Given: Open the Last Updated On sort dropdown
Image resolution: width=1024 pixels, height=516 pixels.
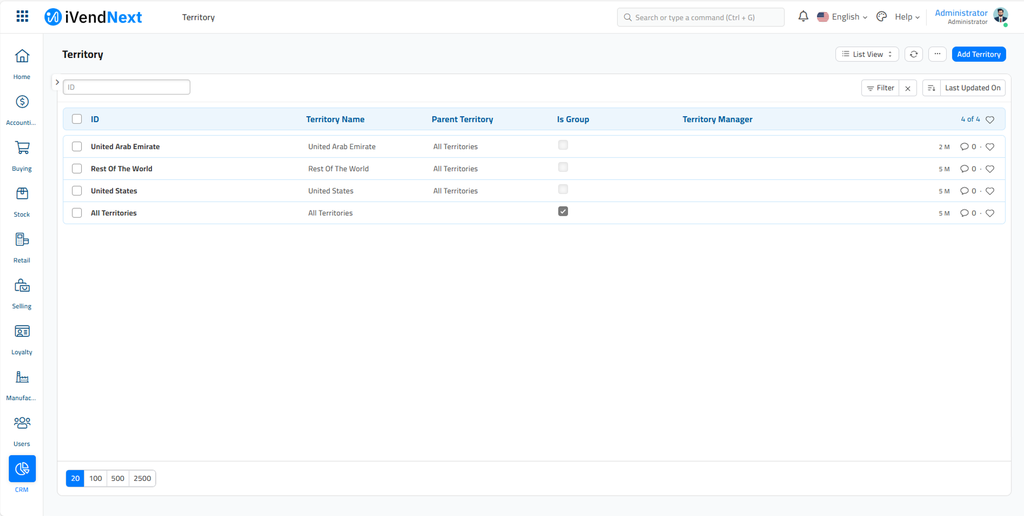Looking at the screenshot, I should click(x=972, y=88).
